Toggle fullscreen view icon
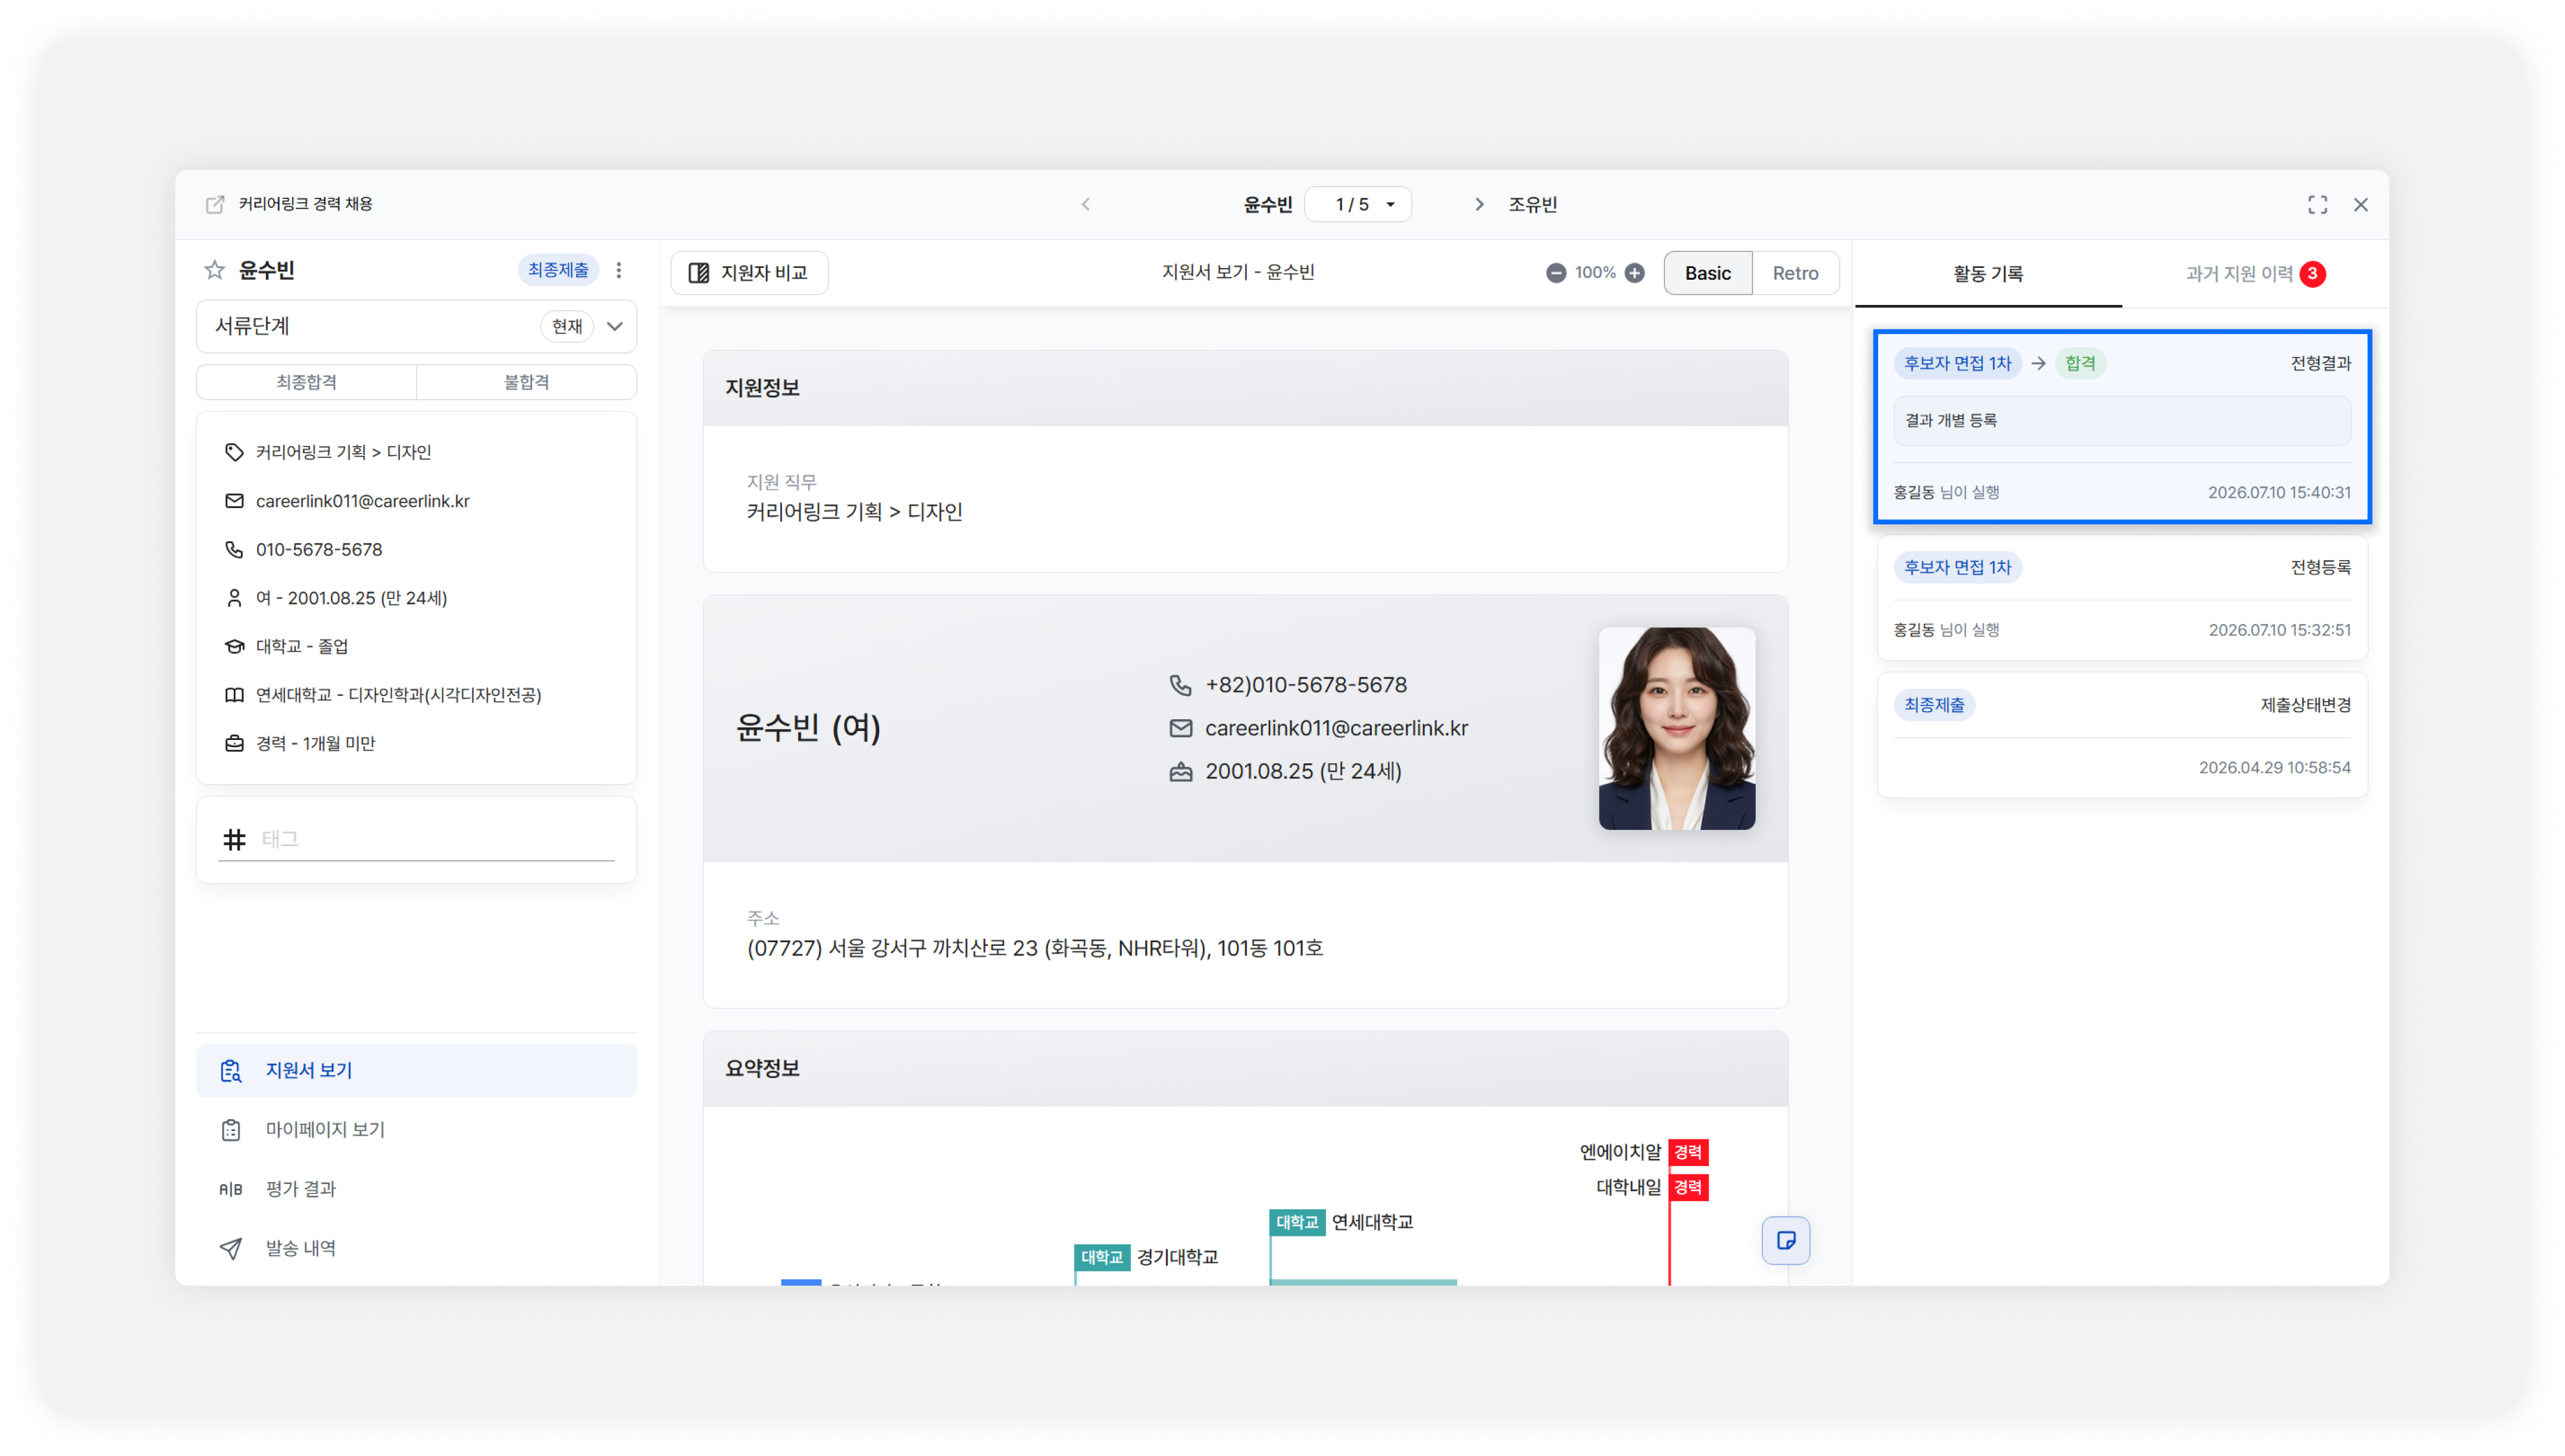Viewport: 2565px width, 1456px height. click(2317, 204)
